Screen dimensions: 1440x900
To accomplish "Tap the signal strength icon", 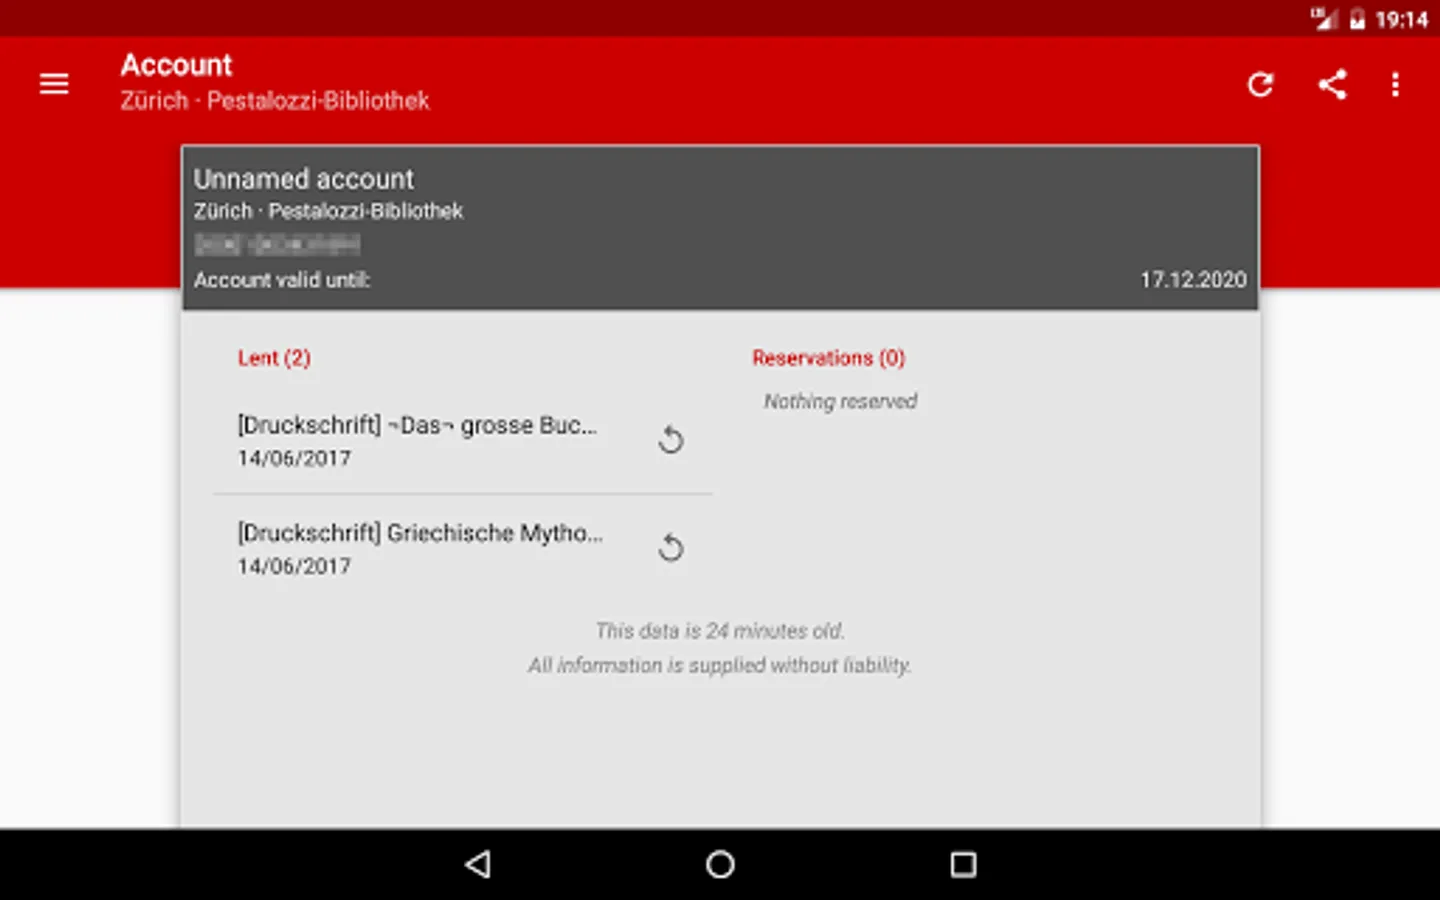I will point(1325,19).
